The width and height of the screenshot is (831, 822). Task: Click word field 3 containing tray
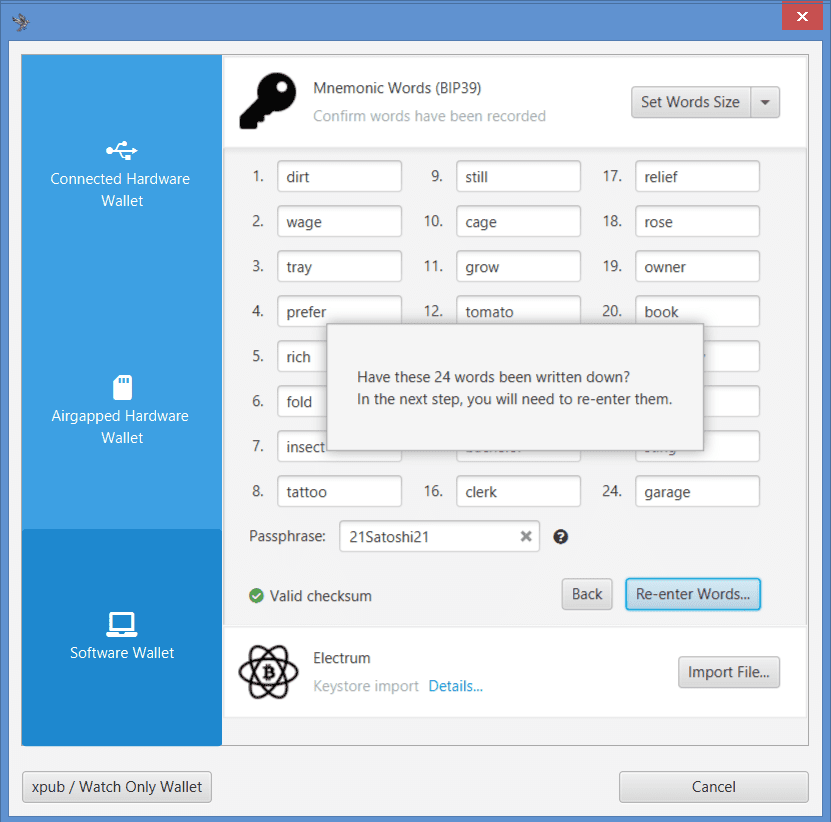point(339,267)
